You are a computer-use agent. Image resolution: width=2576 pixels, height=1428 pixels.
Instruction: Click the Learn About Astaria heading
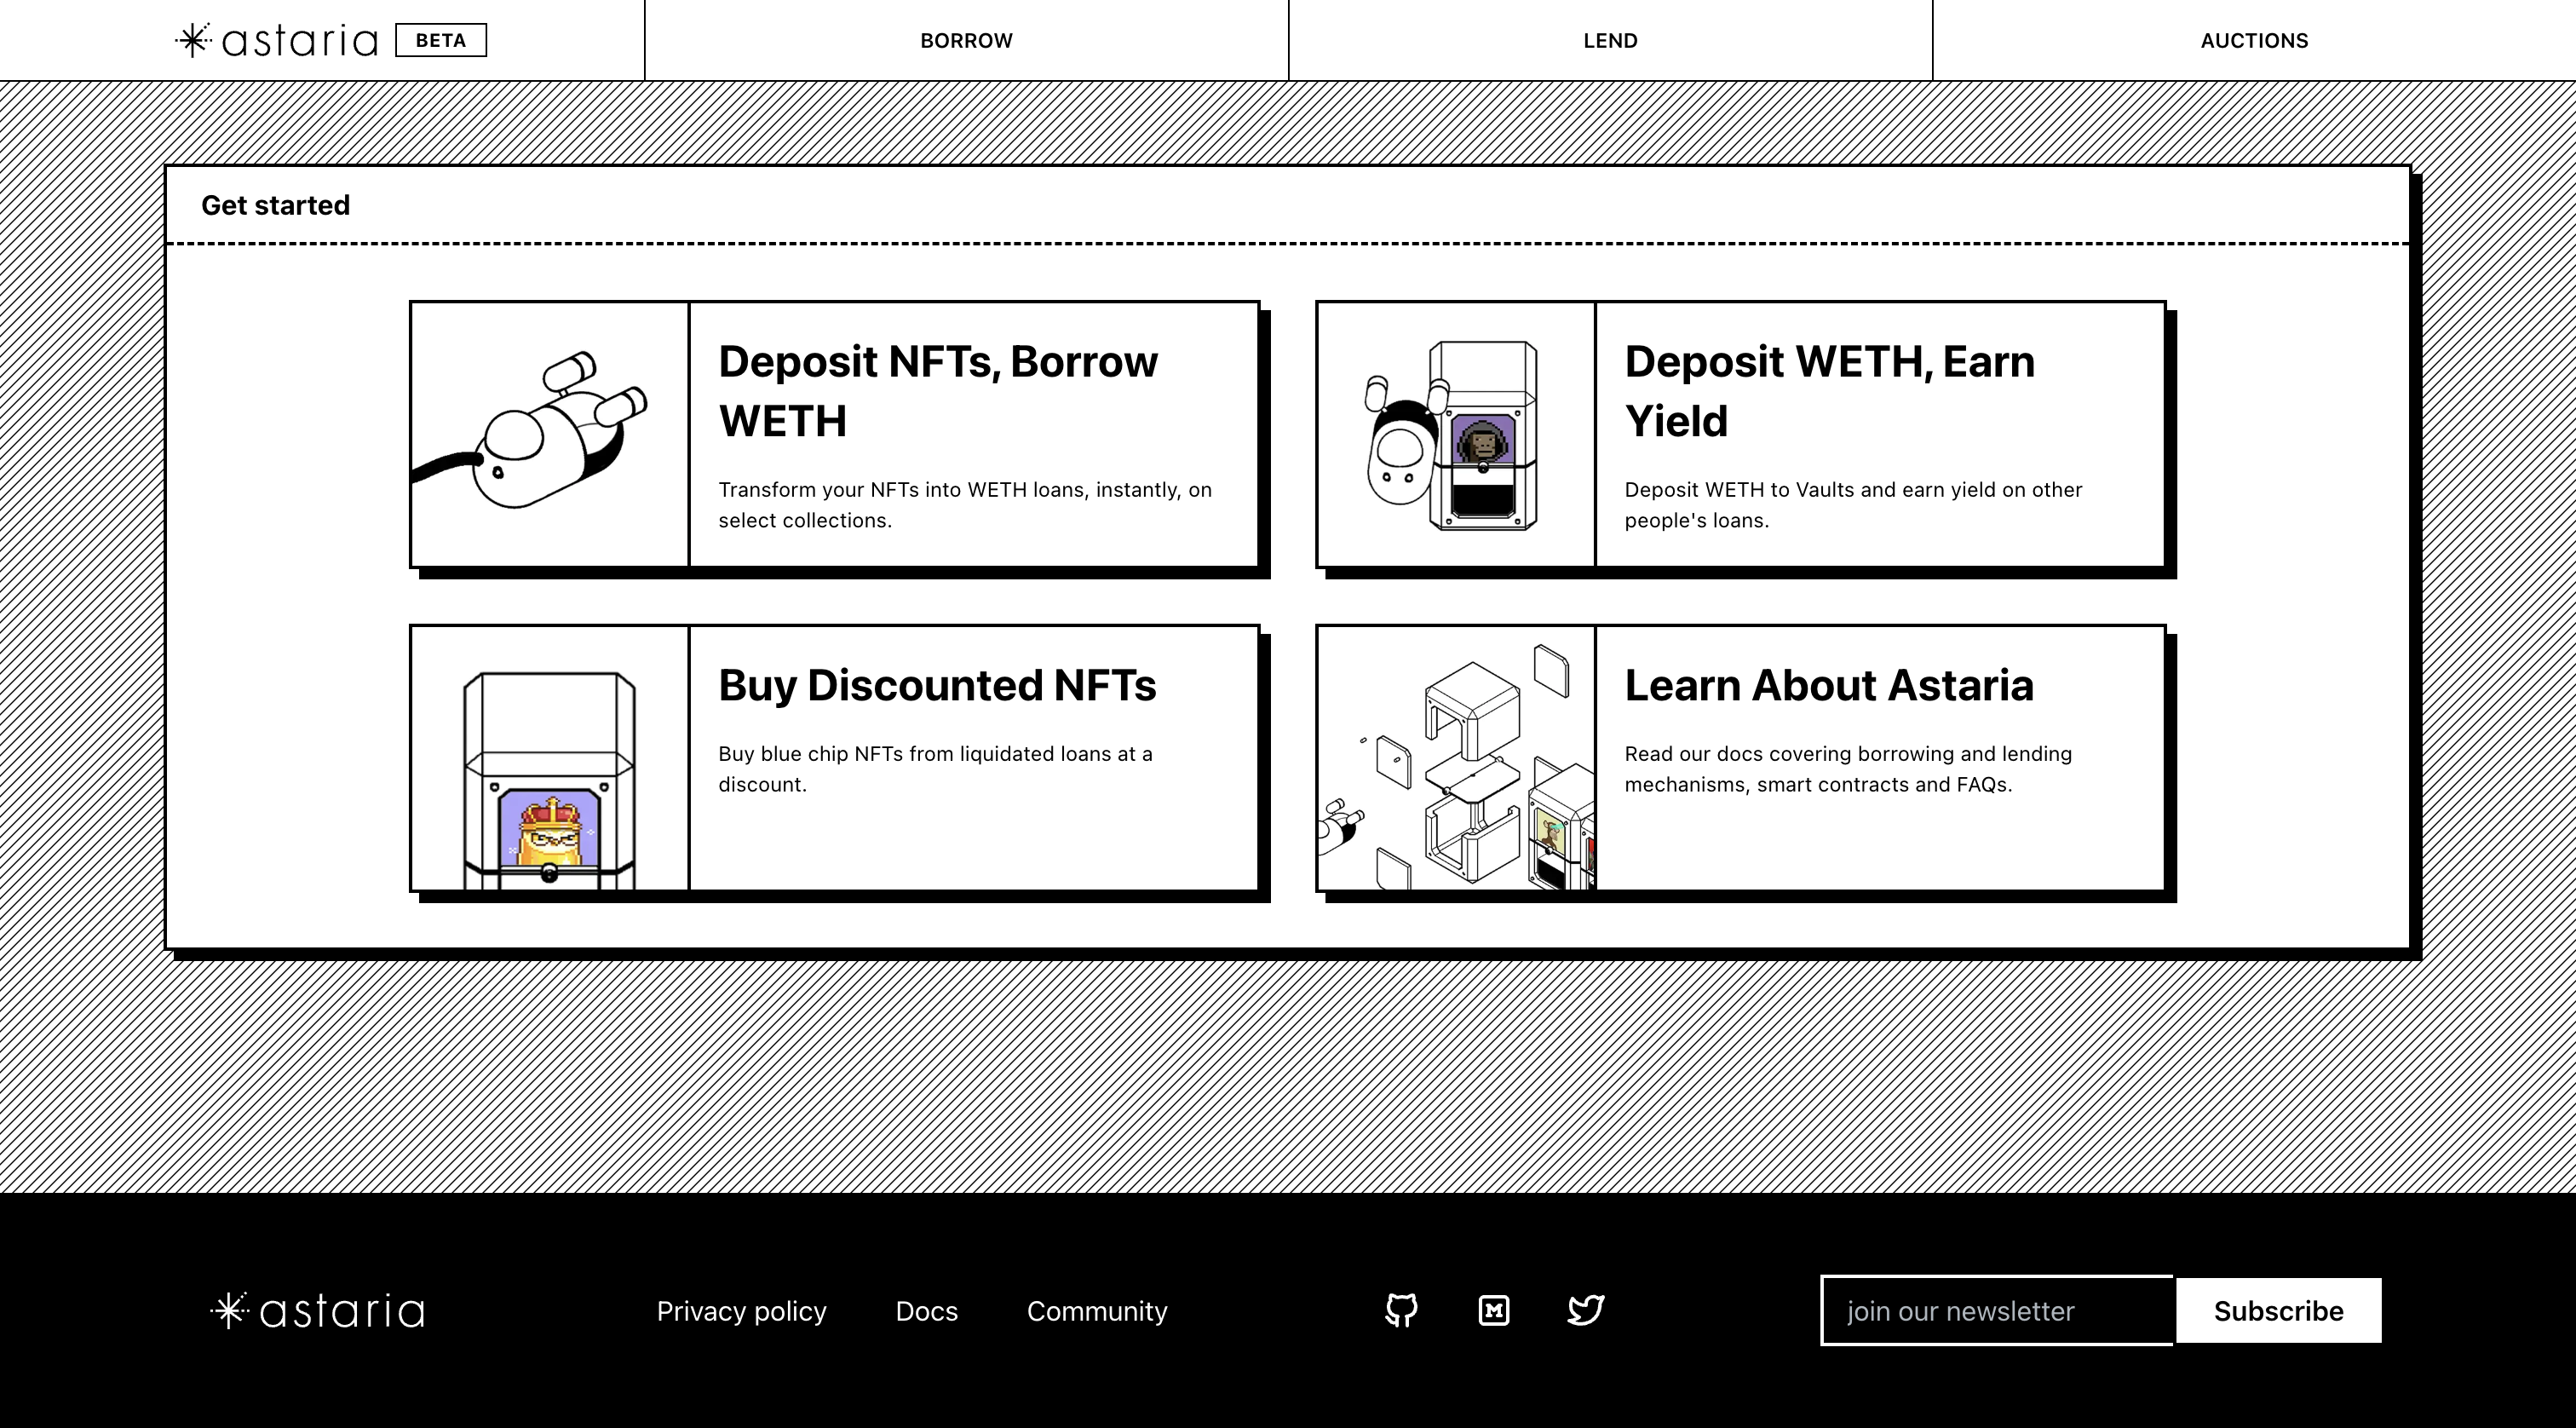[x=1829, y=685]
